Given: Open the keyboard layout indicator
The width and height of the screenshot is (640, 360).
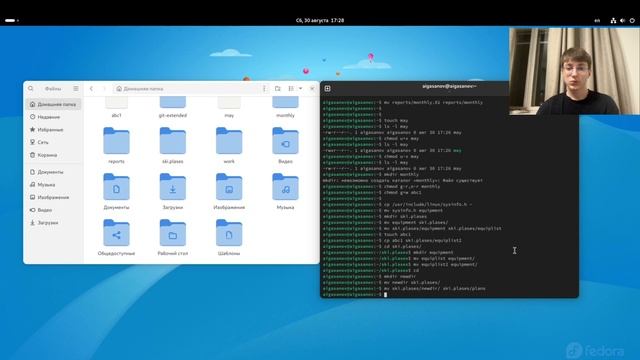Looking at the screenshot, I should tap(597, 20).
